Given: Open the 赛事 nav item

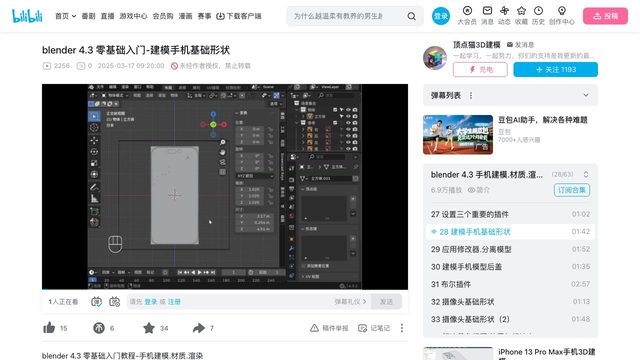Looking at the screenshot, I should pos(204,16).
